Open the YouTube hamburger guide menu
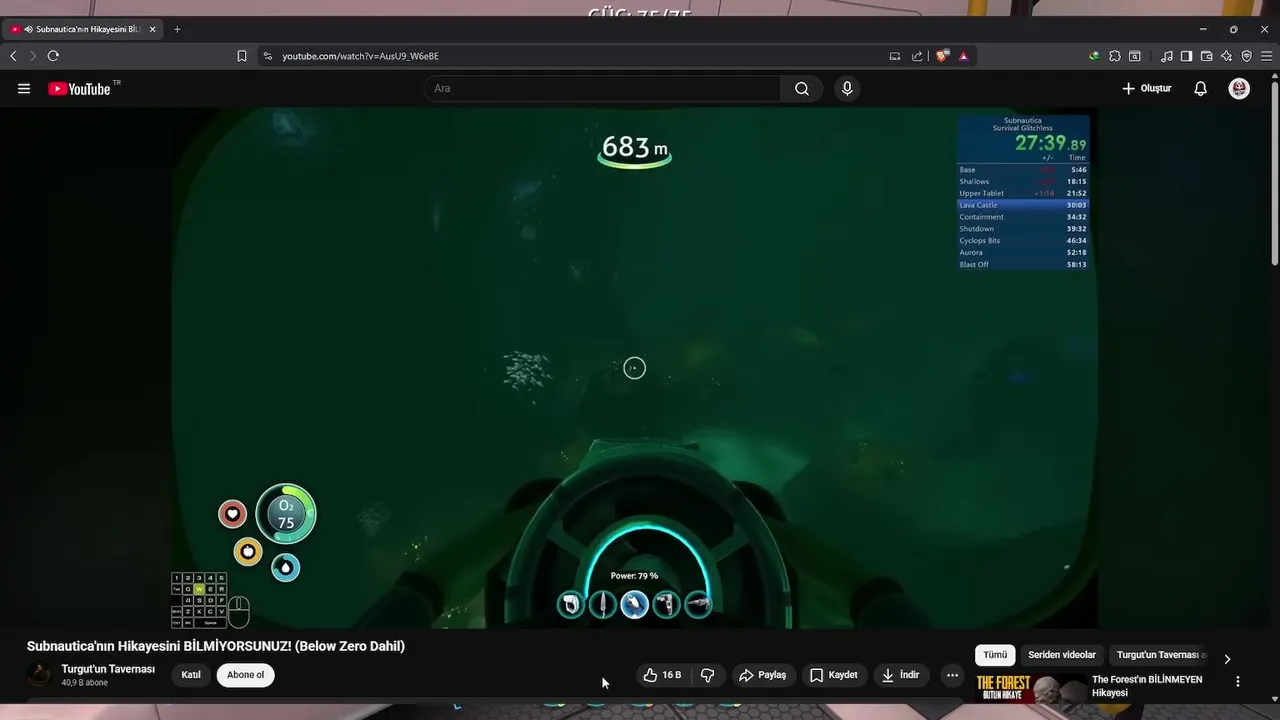This screenshot has width=1280, height=720. coord(24,88)
